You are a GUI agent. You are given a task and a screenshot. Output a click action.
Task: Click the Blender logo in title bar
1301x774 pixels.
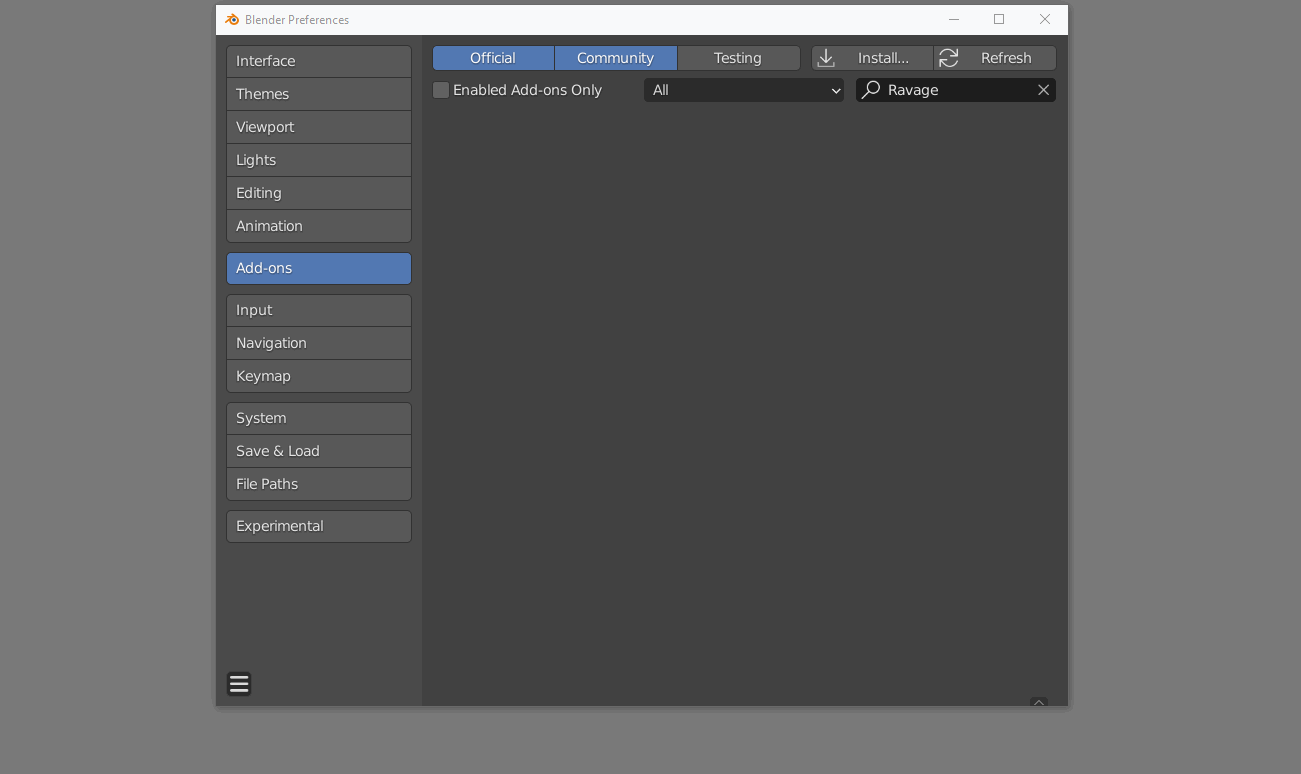(232, 20)
